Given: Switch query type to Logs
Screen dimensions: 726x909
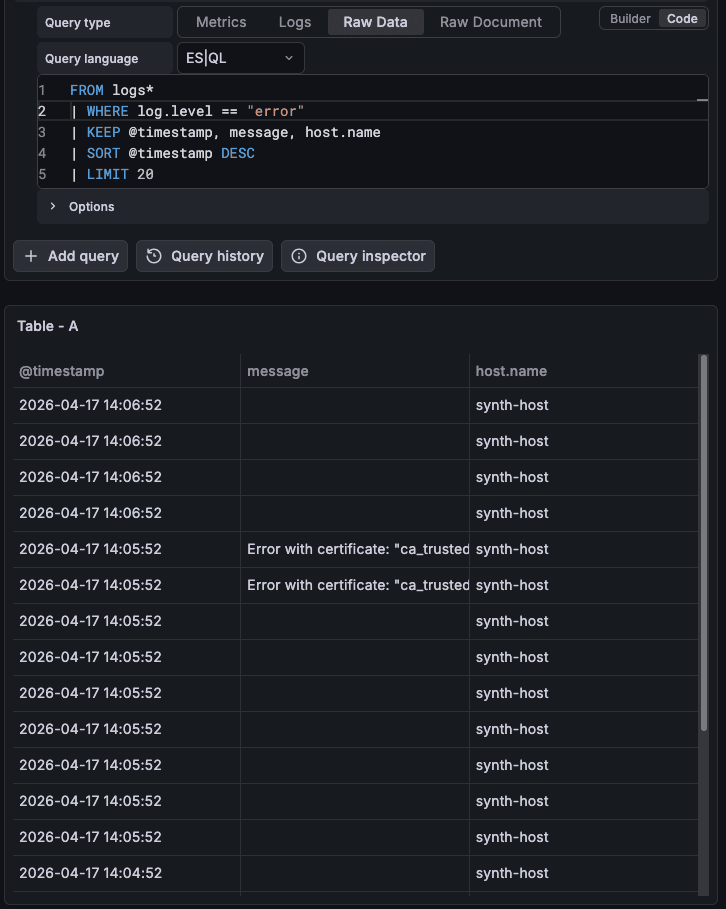Looking at the screenshot, I should [295, 22].
